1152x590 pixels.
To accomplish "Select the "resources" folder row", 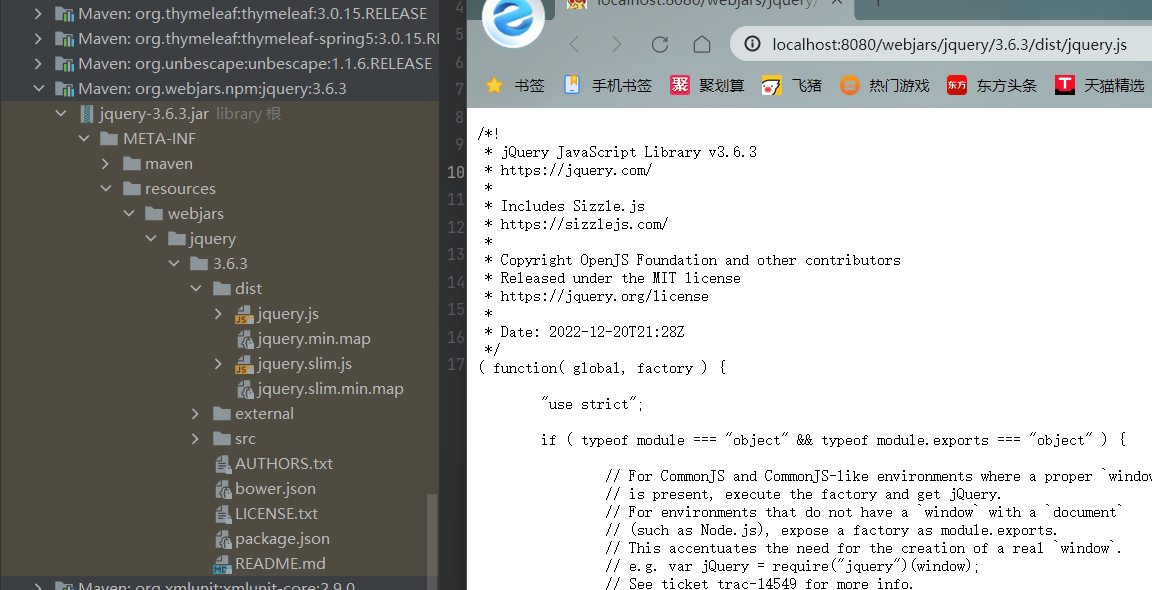I will (219, 189).
